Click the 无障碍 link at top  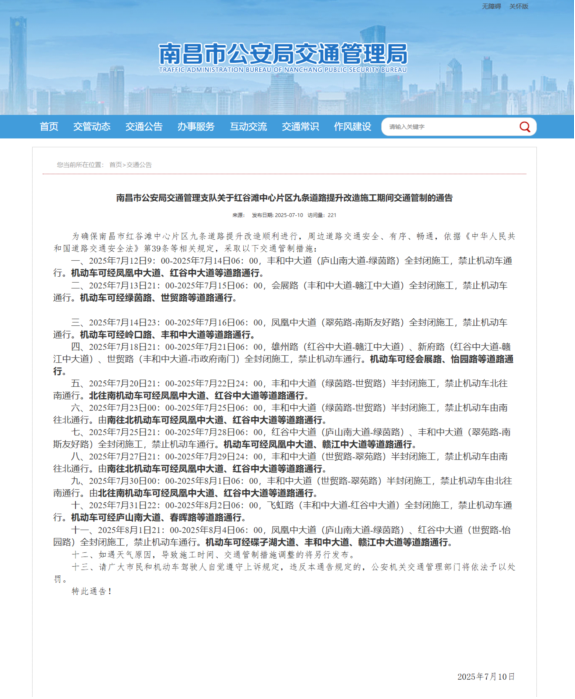point(491,6)
